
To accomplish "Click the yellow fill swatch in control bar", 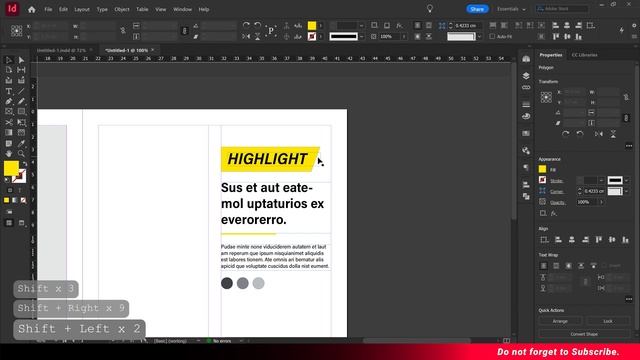I will (312, 26).
